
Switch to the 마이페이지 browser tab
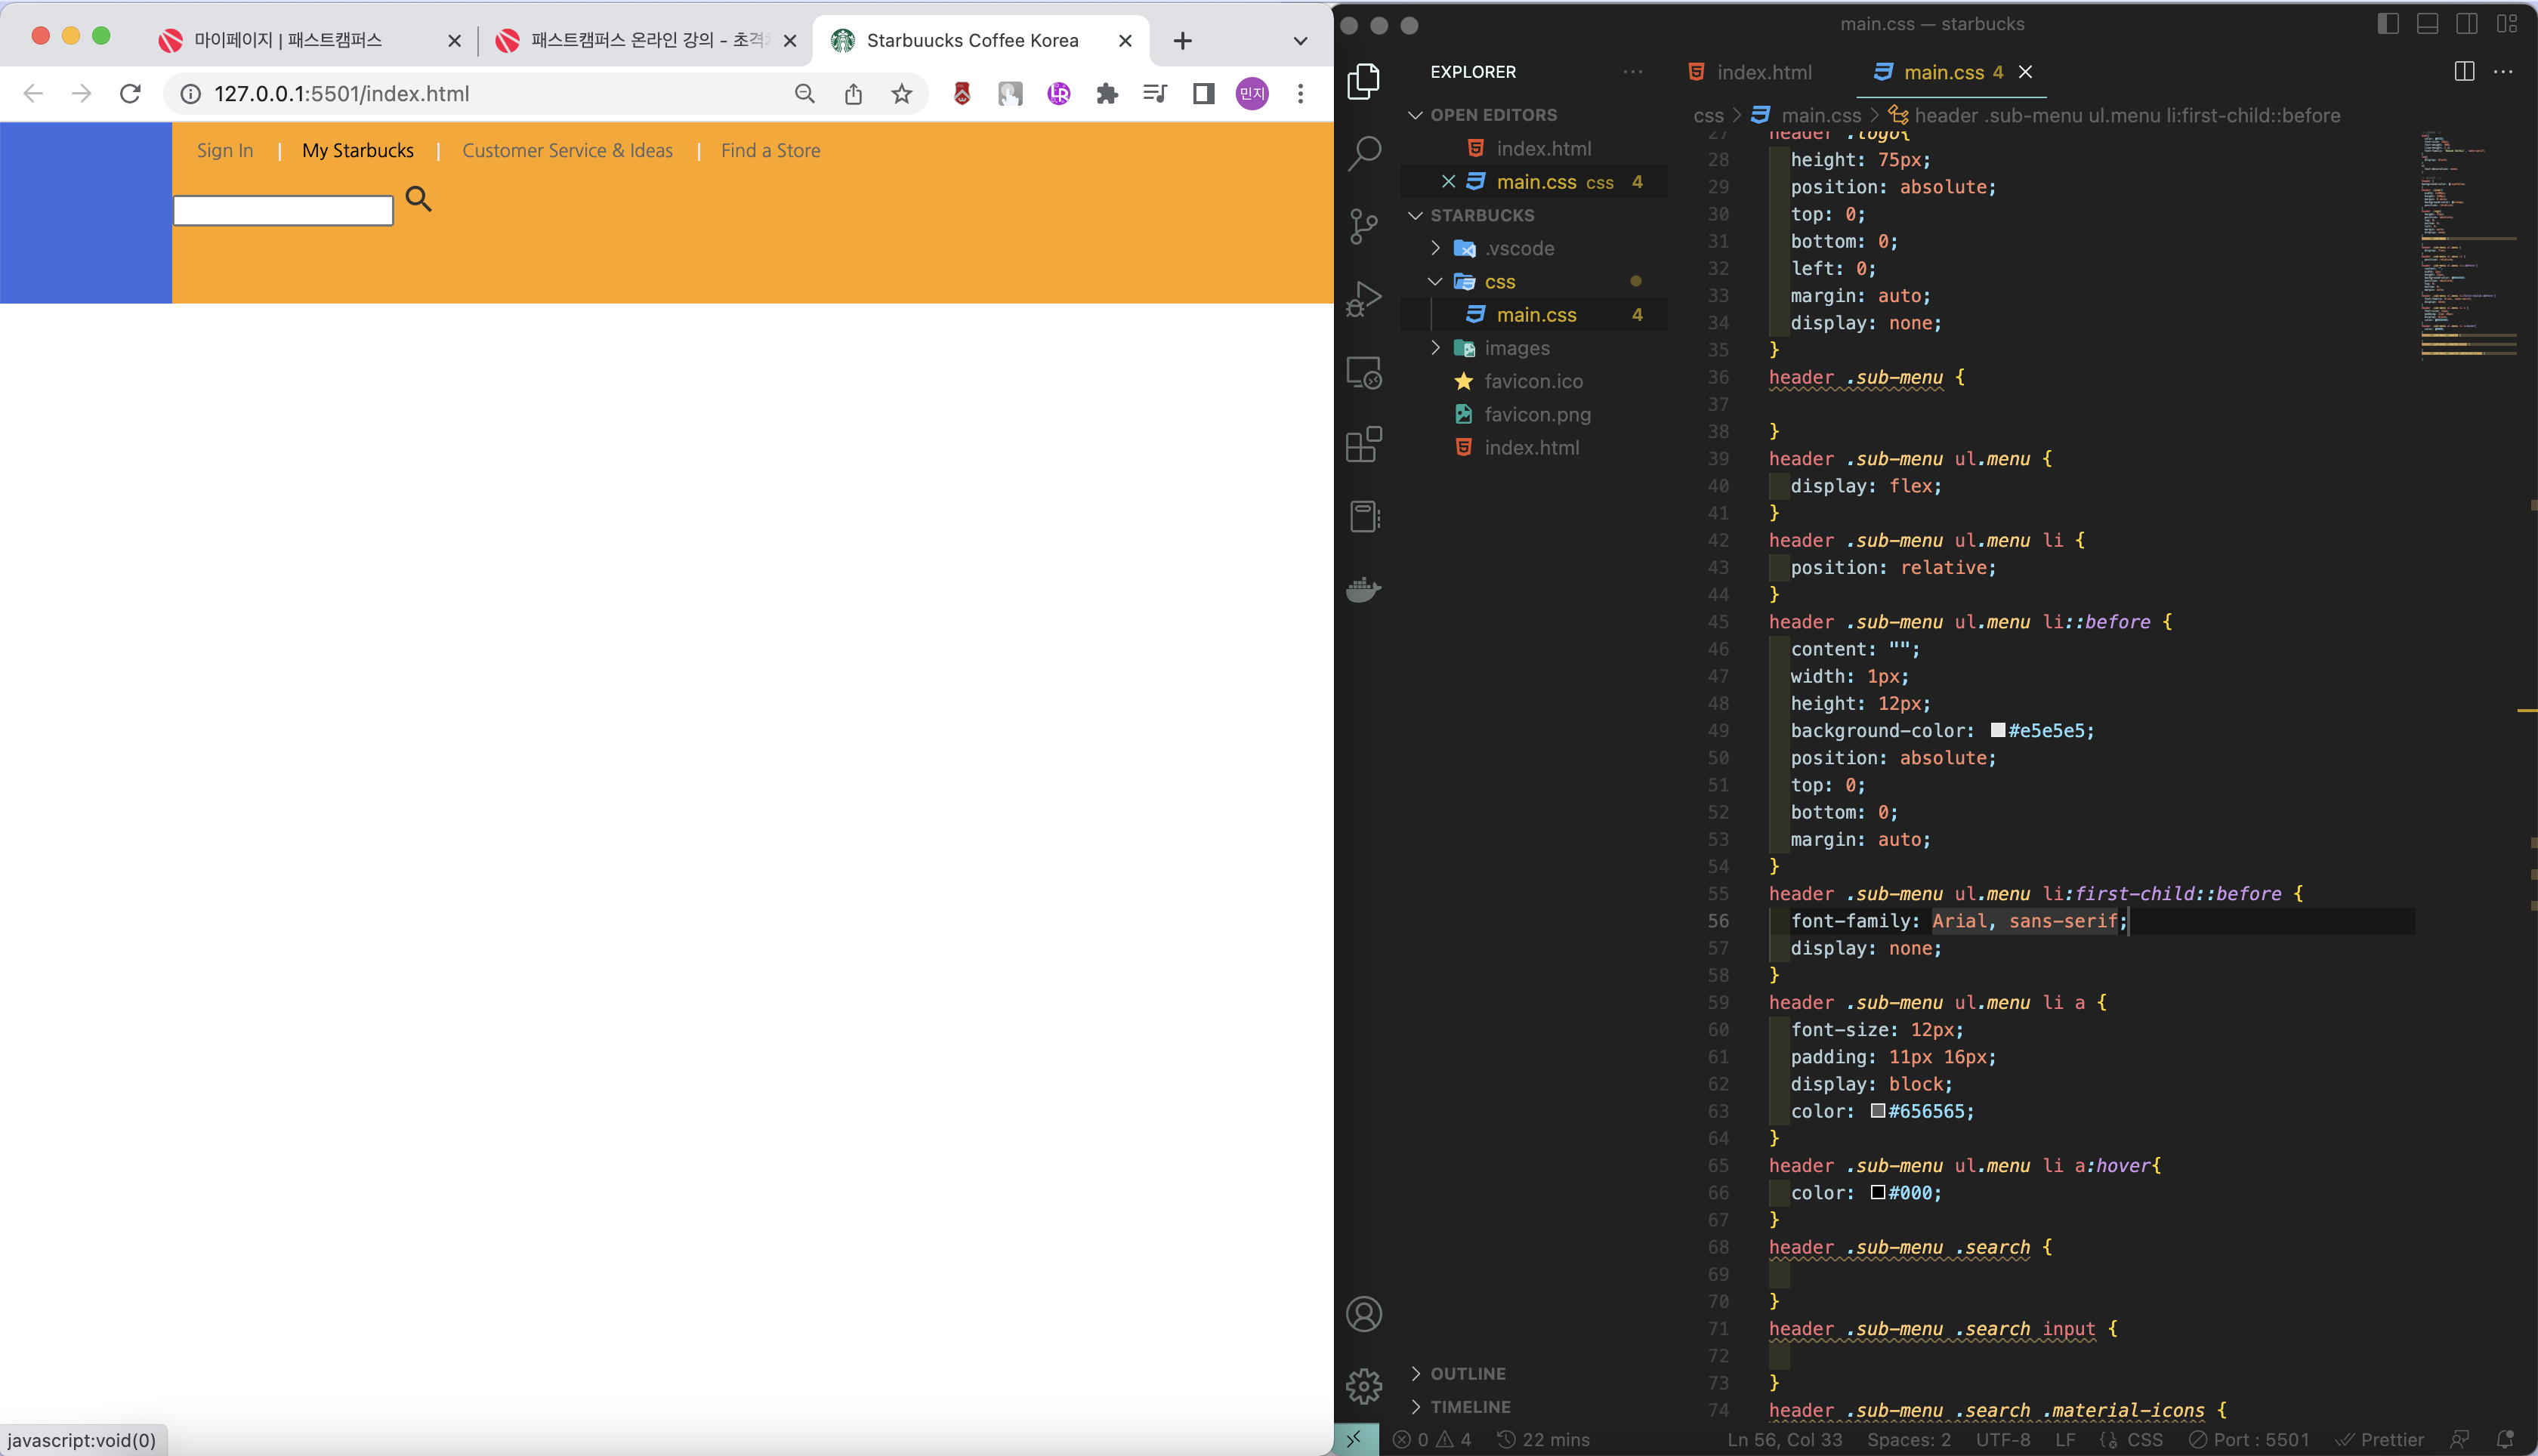(x=288, y=40)
